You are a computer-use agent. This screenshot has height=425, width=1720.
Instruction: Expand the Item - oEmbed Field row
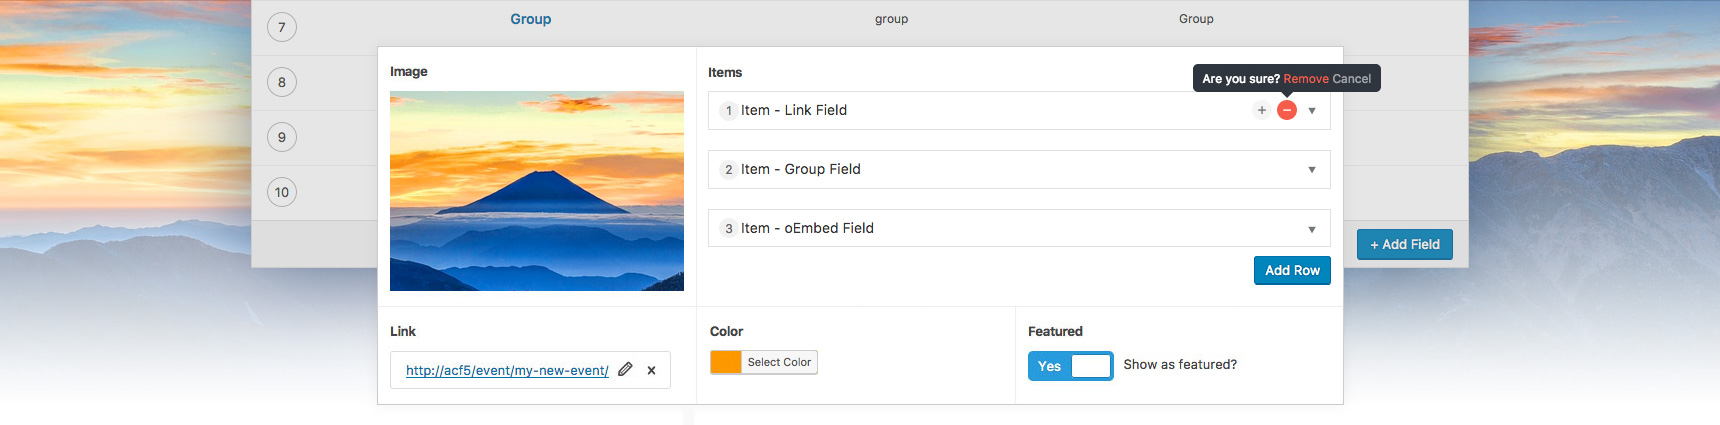click(1312, 229)
